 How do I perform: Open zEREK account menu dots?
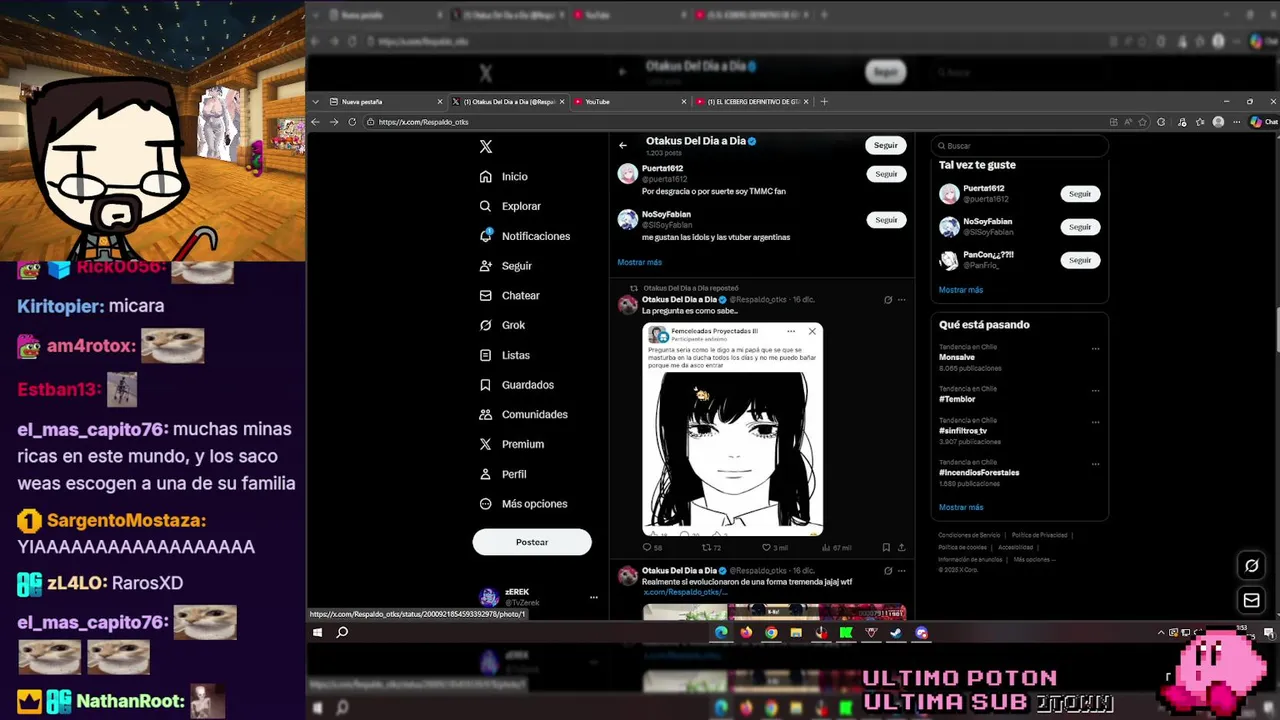[x=594, y=597]
